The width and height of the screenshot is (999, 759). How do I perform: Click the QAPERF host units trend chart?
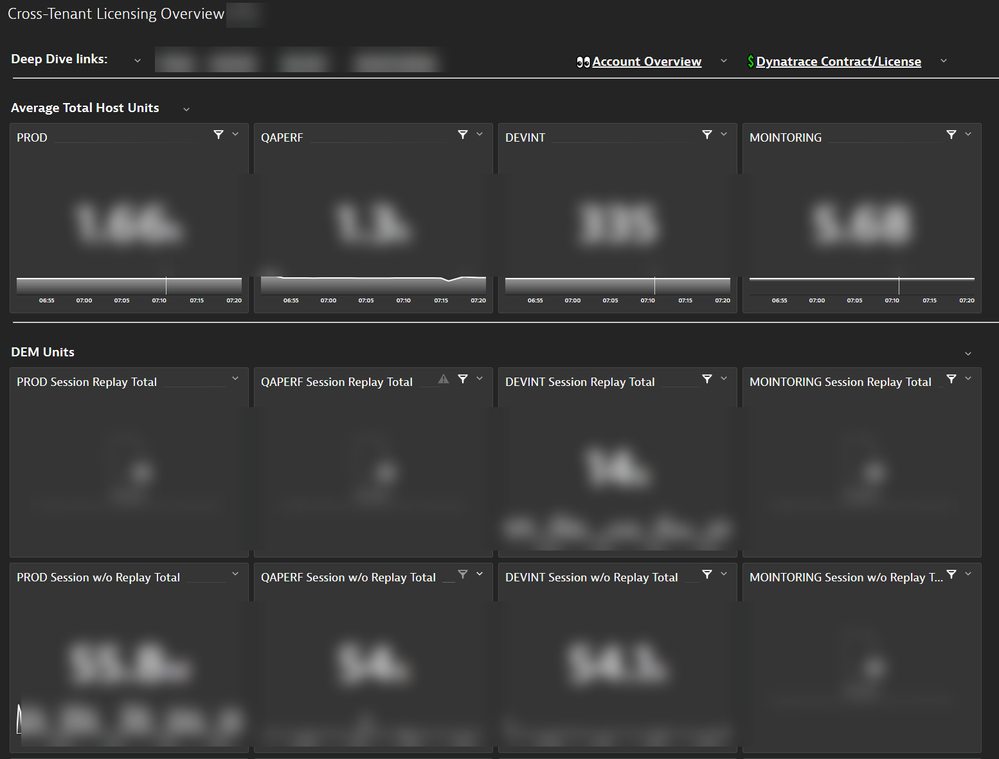(x=373, y=281)
